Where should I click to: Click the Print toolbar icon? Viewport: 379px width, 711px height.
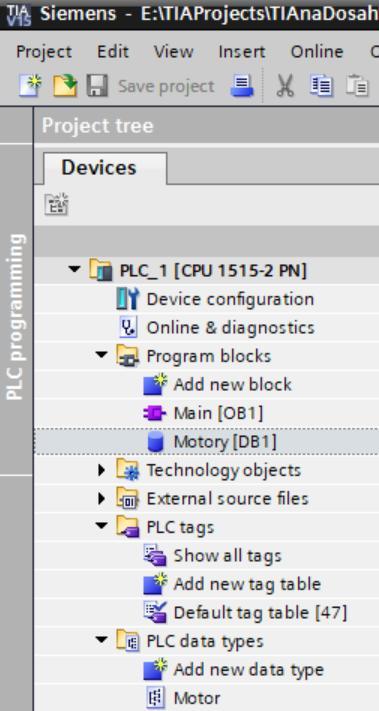242,86
